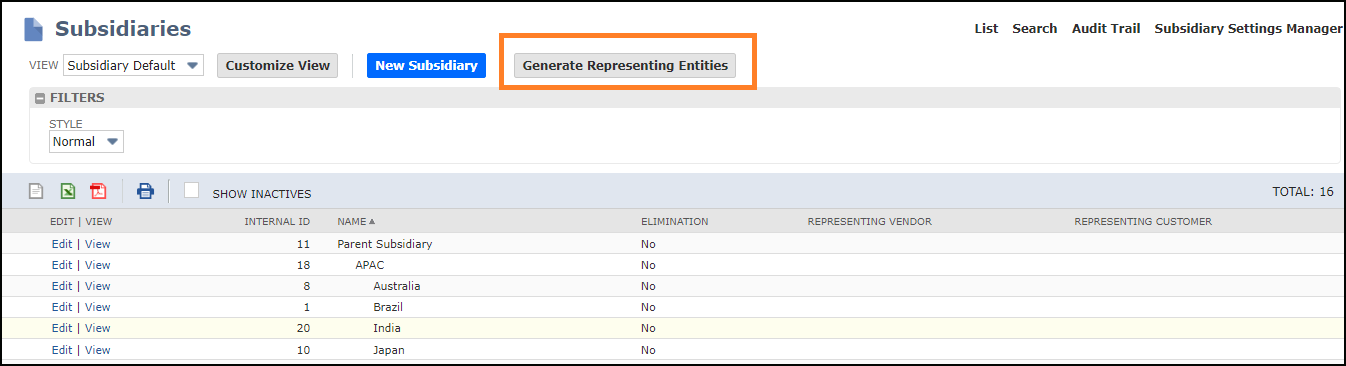The image size is (1346, 366).
Task: Export list as CSV icon
Action: coord(36,191)
